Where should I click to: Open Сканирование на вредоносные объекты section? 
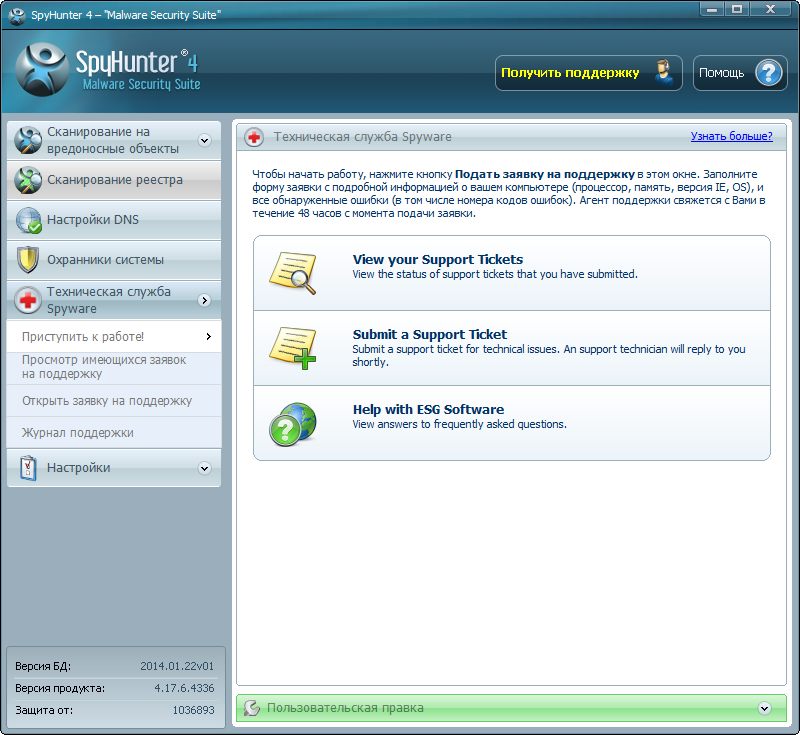114,140
